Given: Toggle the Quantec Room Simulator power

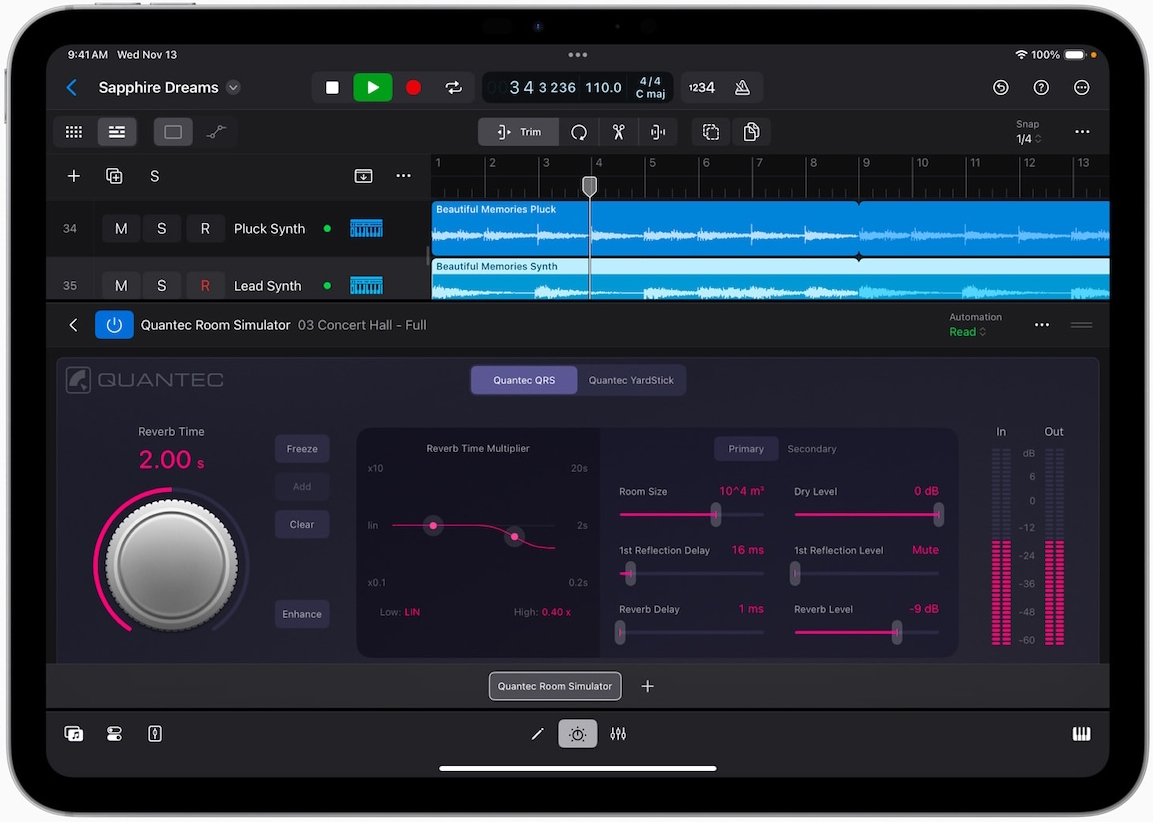Looking at the screenshot, I should 114,325.
